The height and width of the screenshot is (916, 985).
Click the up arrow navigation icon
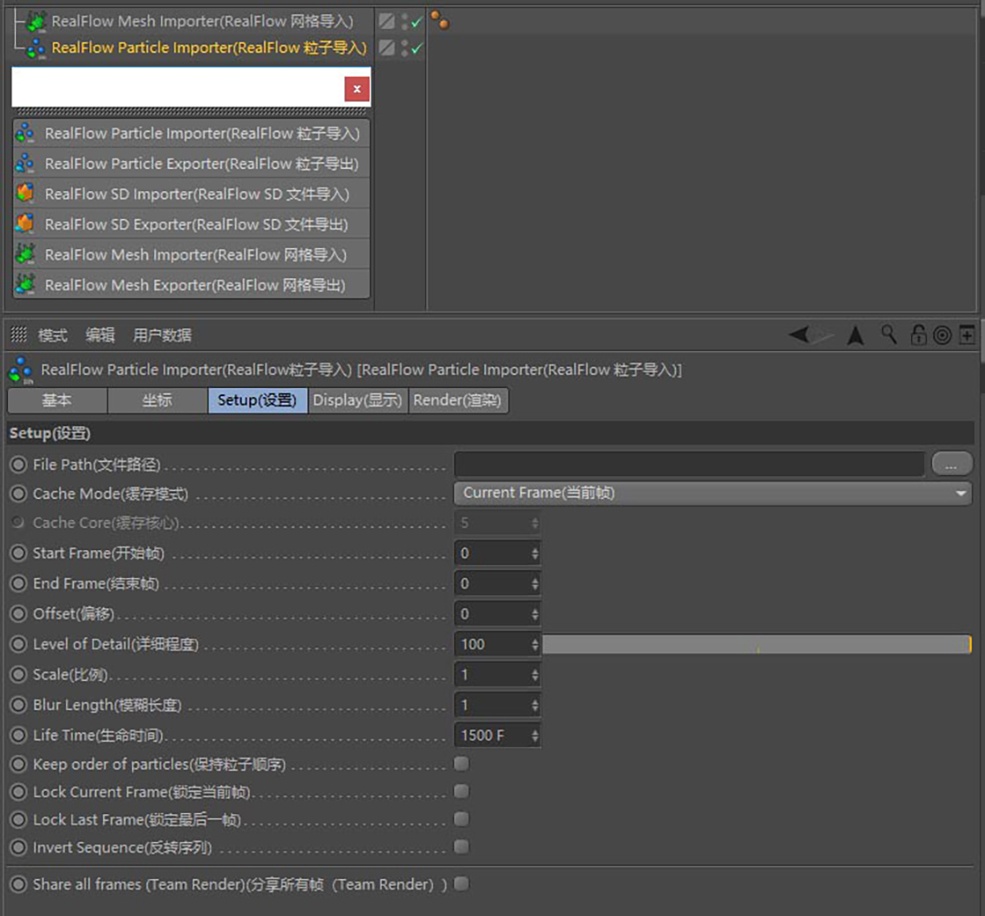pyautogui.click(x=855, y=335)
